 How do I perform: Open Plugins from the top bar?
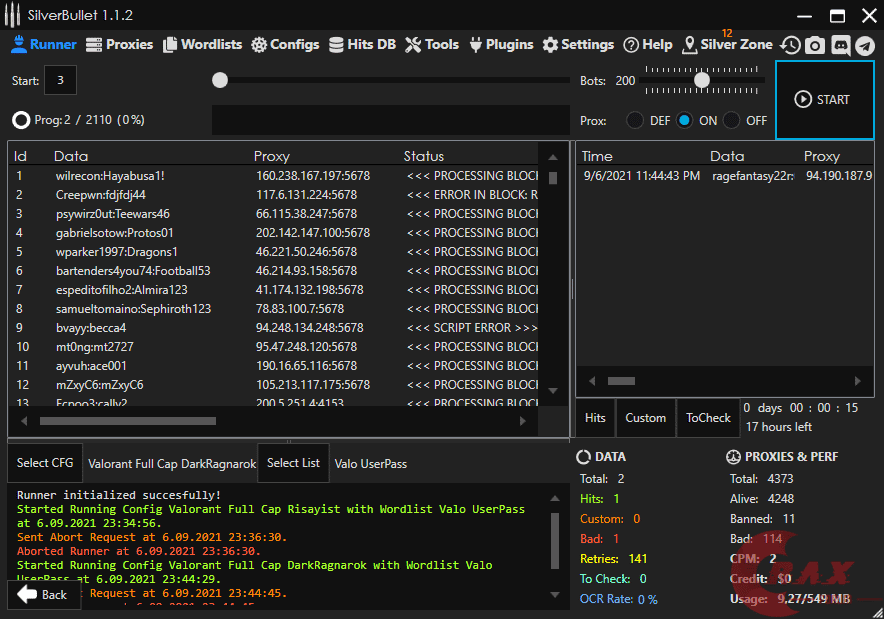click(501, 45)
